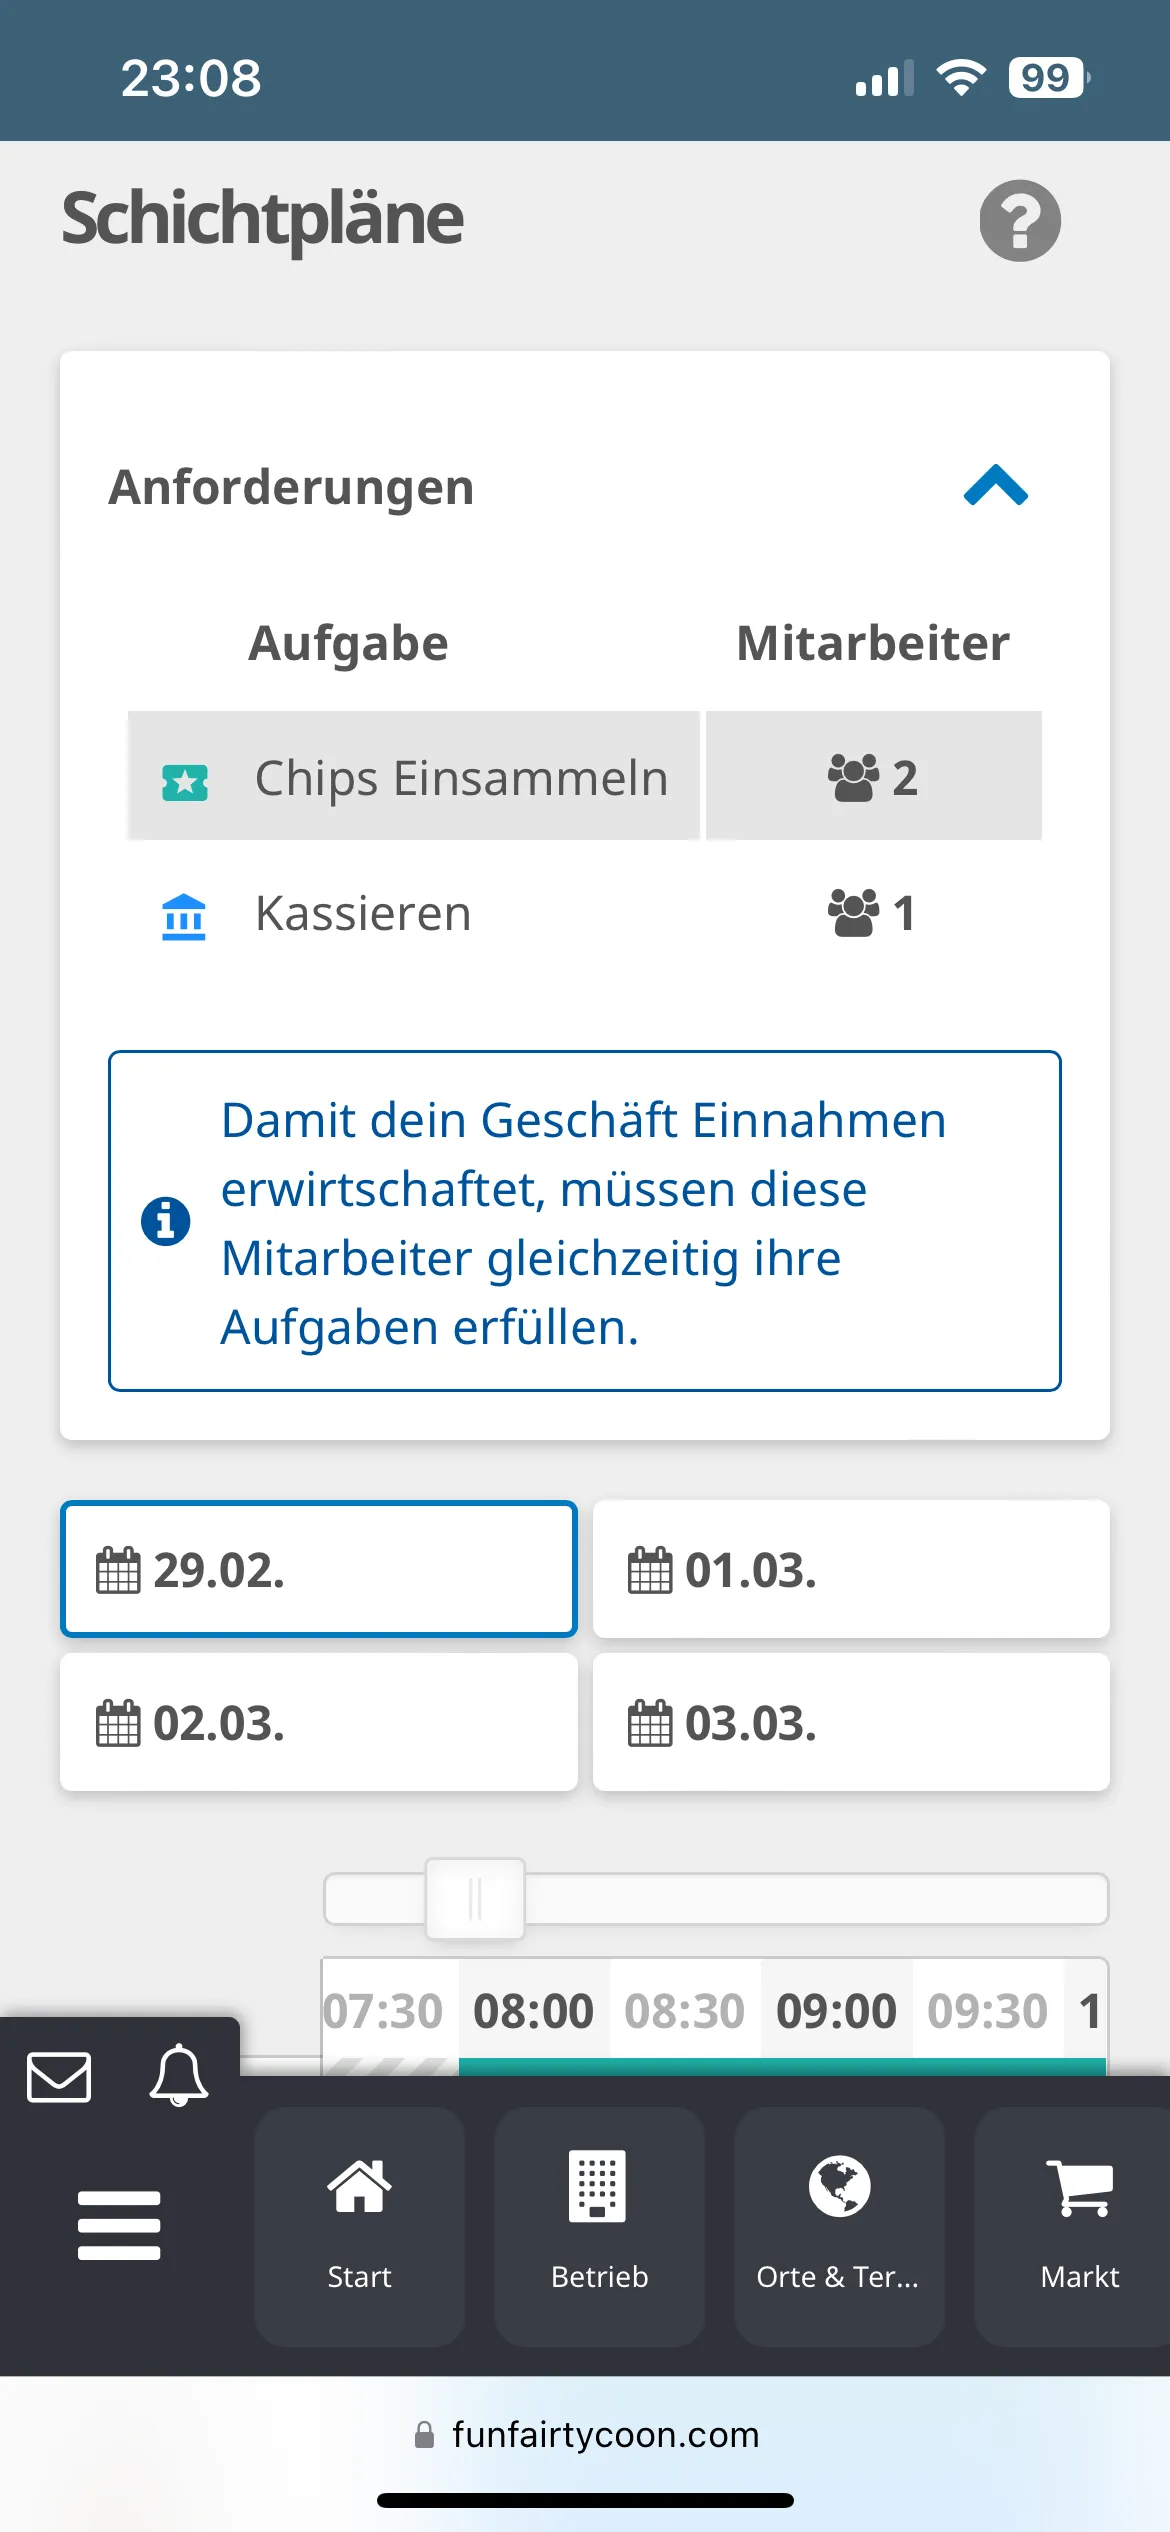
Task: Go to the Start home button
Action: tap(359, 2225)
